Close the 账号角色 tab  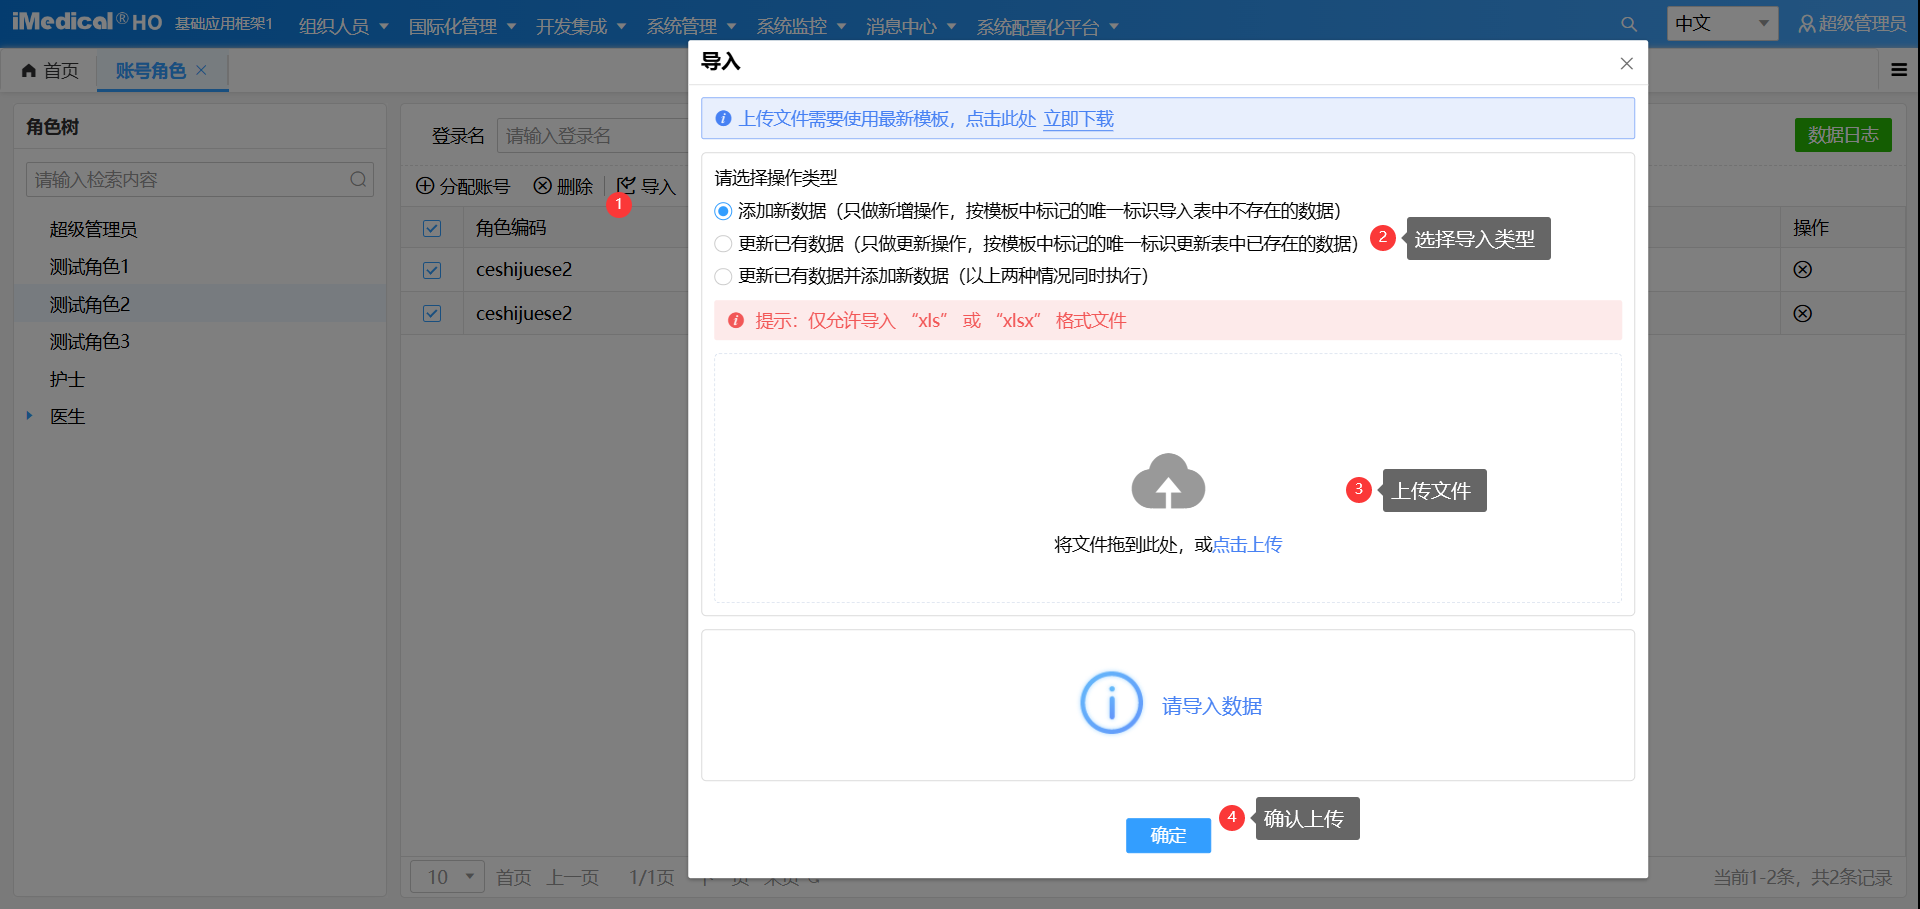click(201, 70)
